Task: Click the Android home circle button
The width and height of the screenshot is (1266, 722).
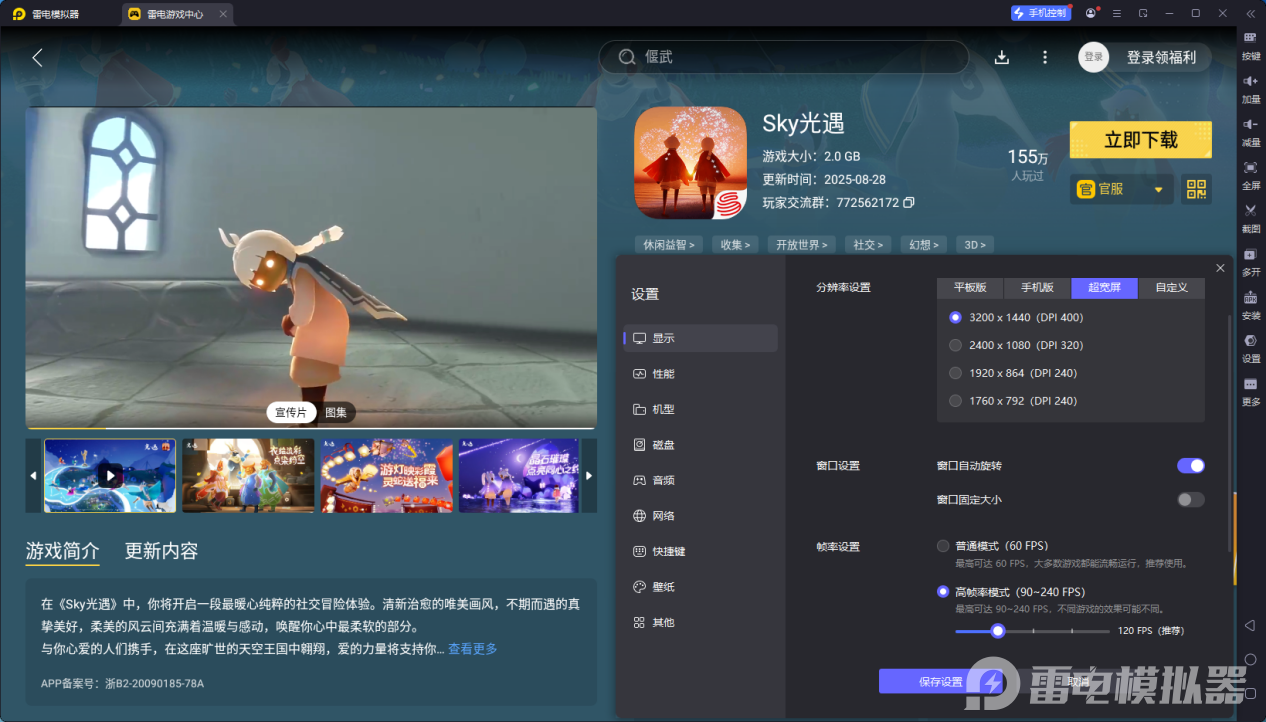Action: pos(1250,659)
